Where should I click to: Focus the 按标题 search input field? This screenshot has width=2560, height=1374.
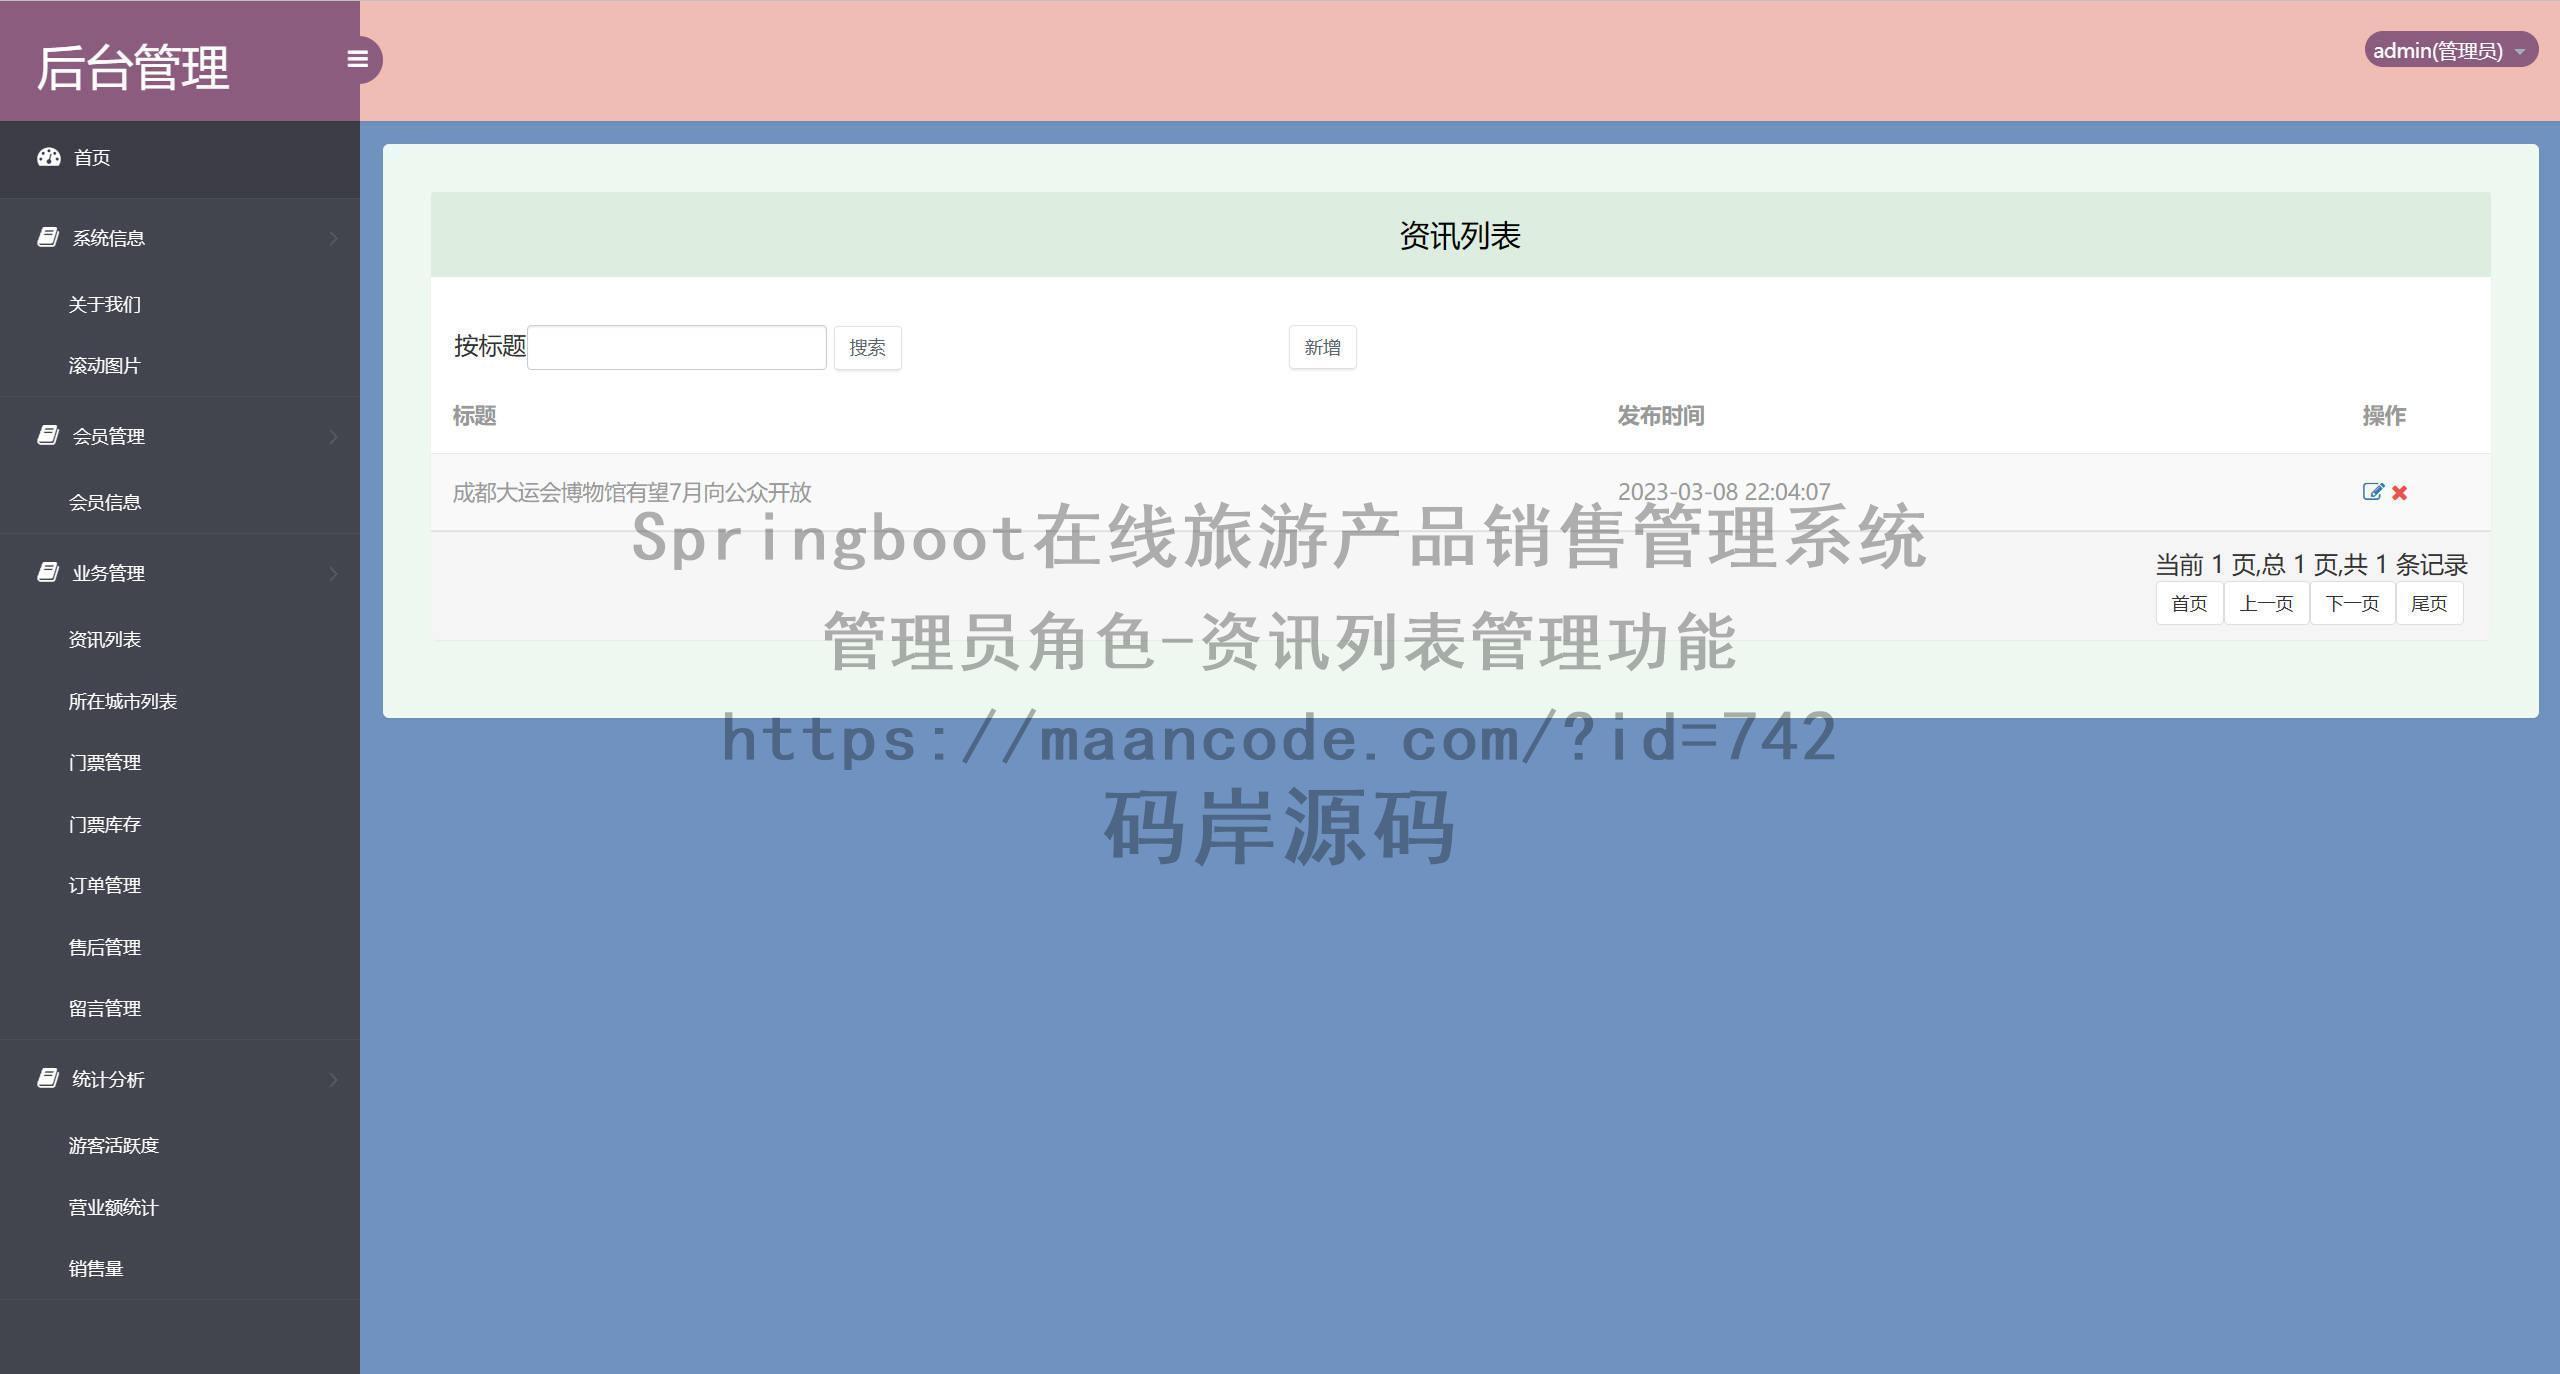(x=677, y=347)
